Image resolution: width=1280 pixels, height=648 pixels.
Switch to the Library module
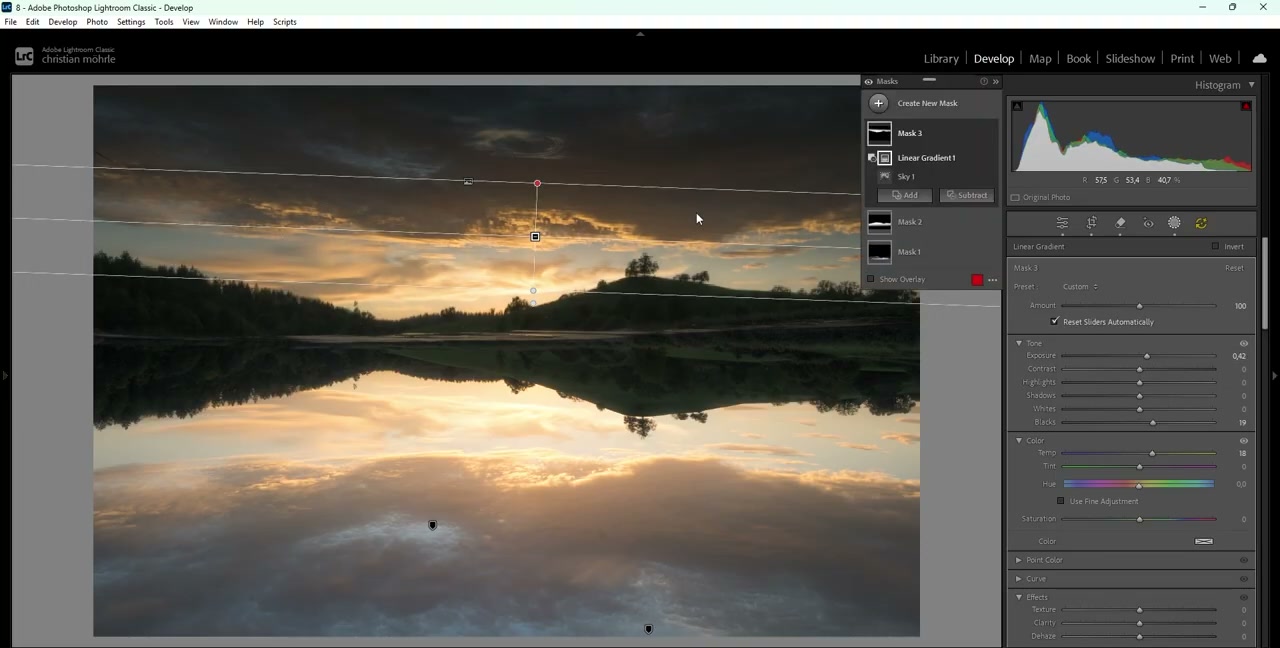(x=941, y=59)
